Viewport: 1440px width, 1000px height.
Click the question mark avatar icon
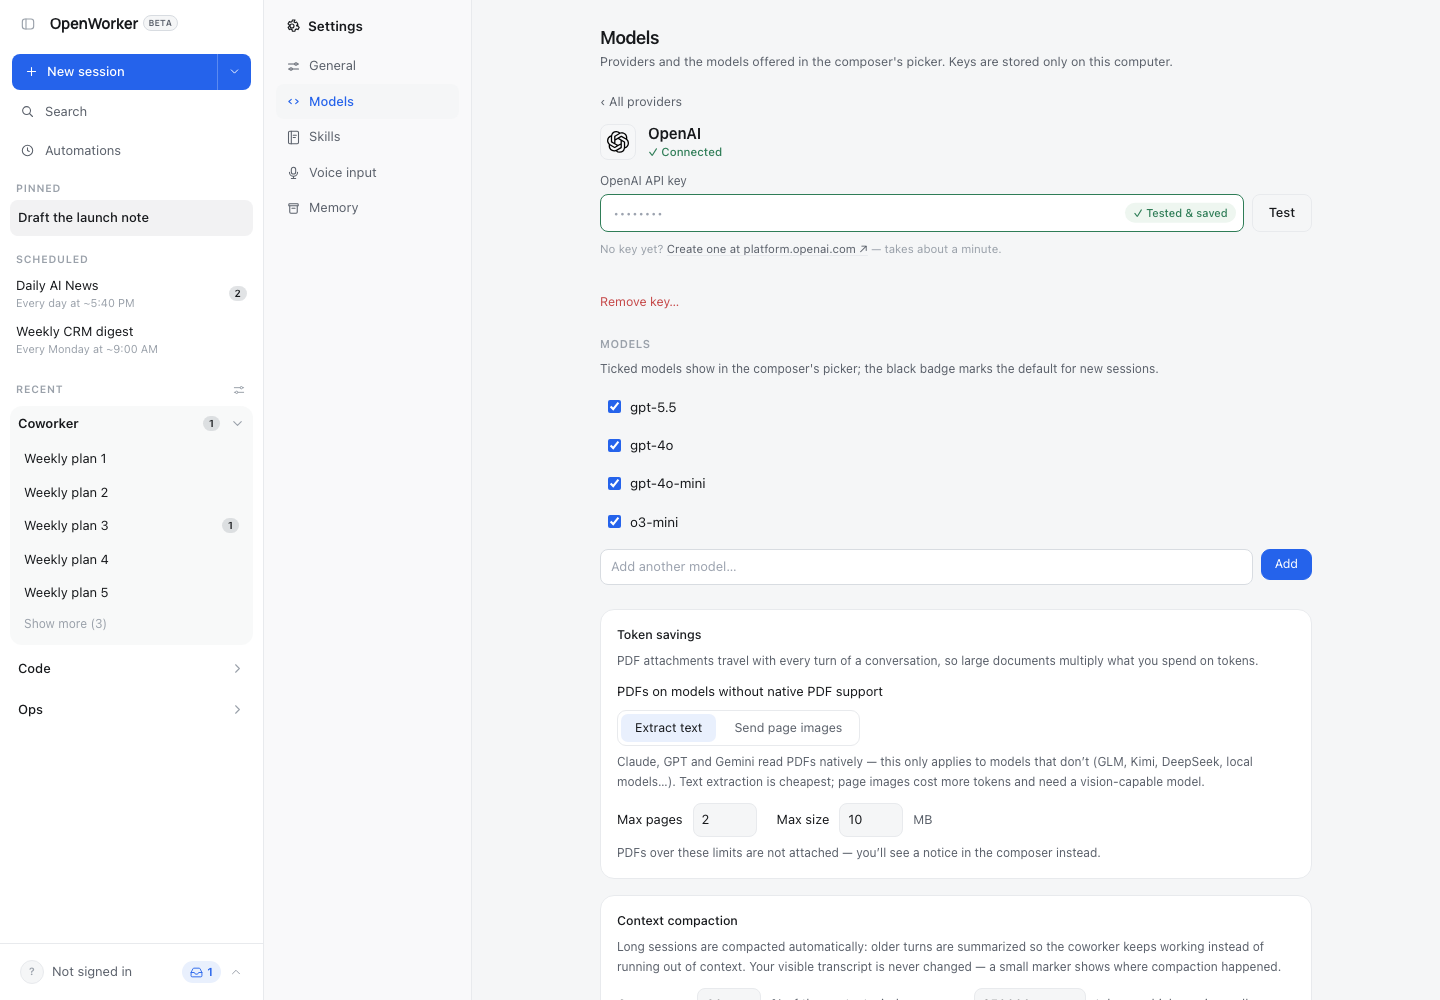32,972
